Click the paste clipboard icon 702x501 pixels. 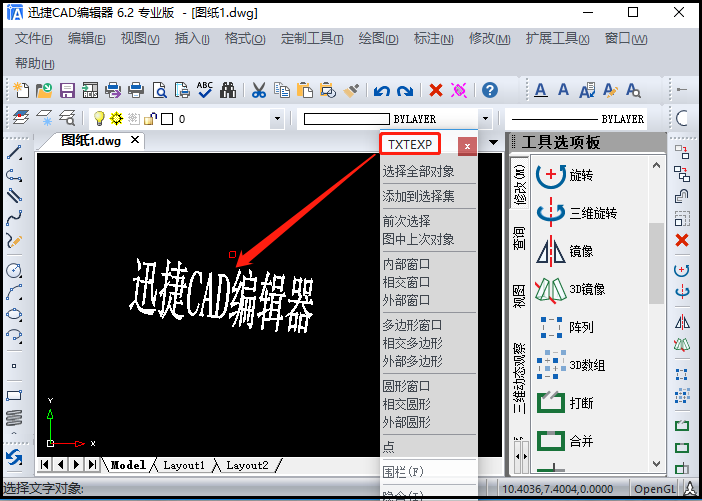click(x=305, y=90)
